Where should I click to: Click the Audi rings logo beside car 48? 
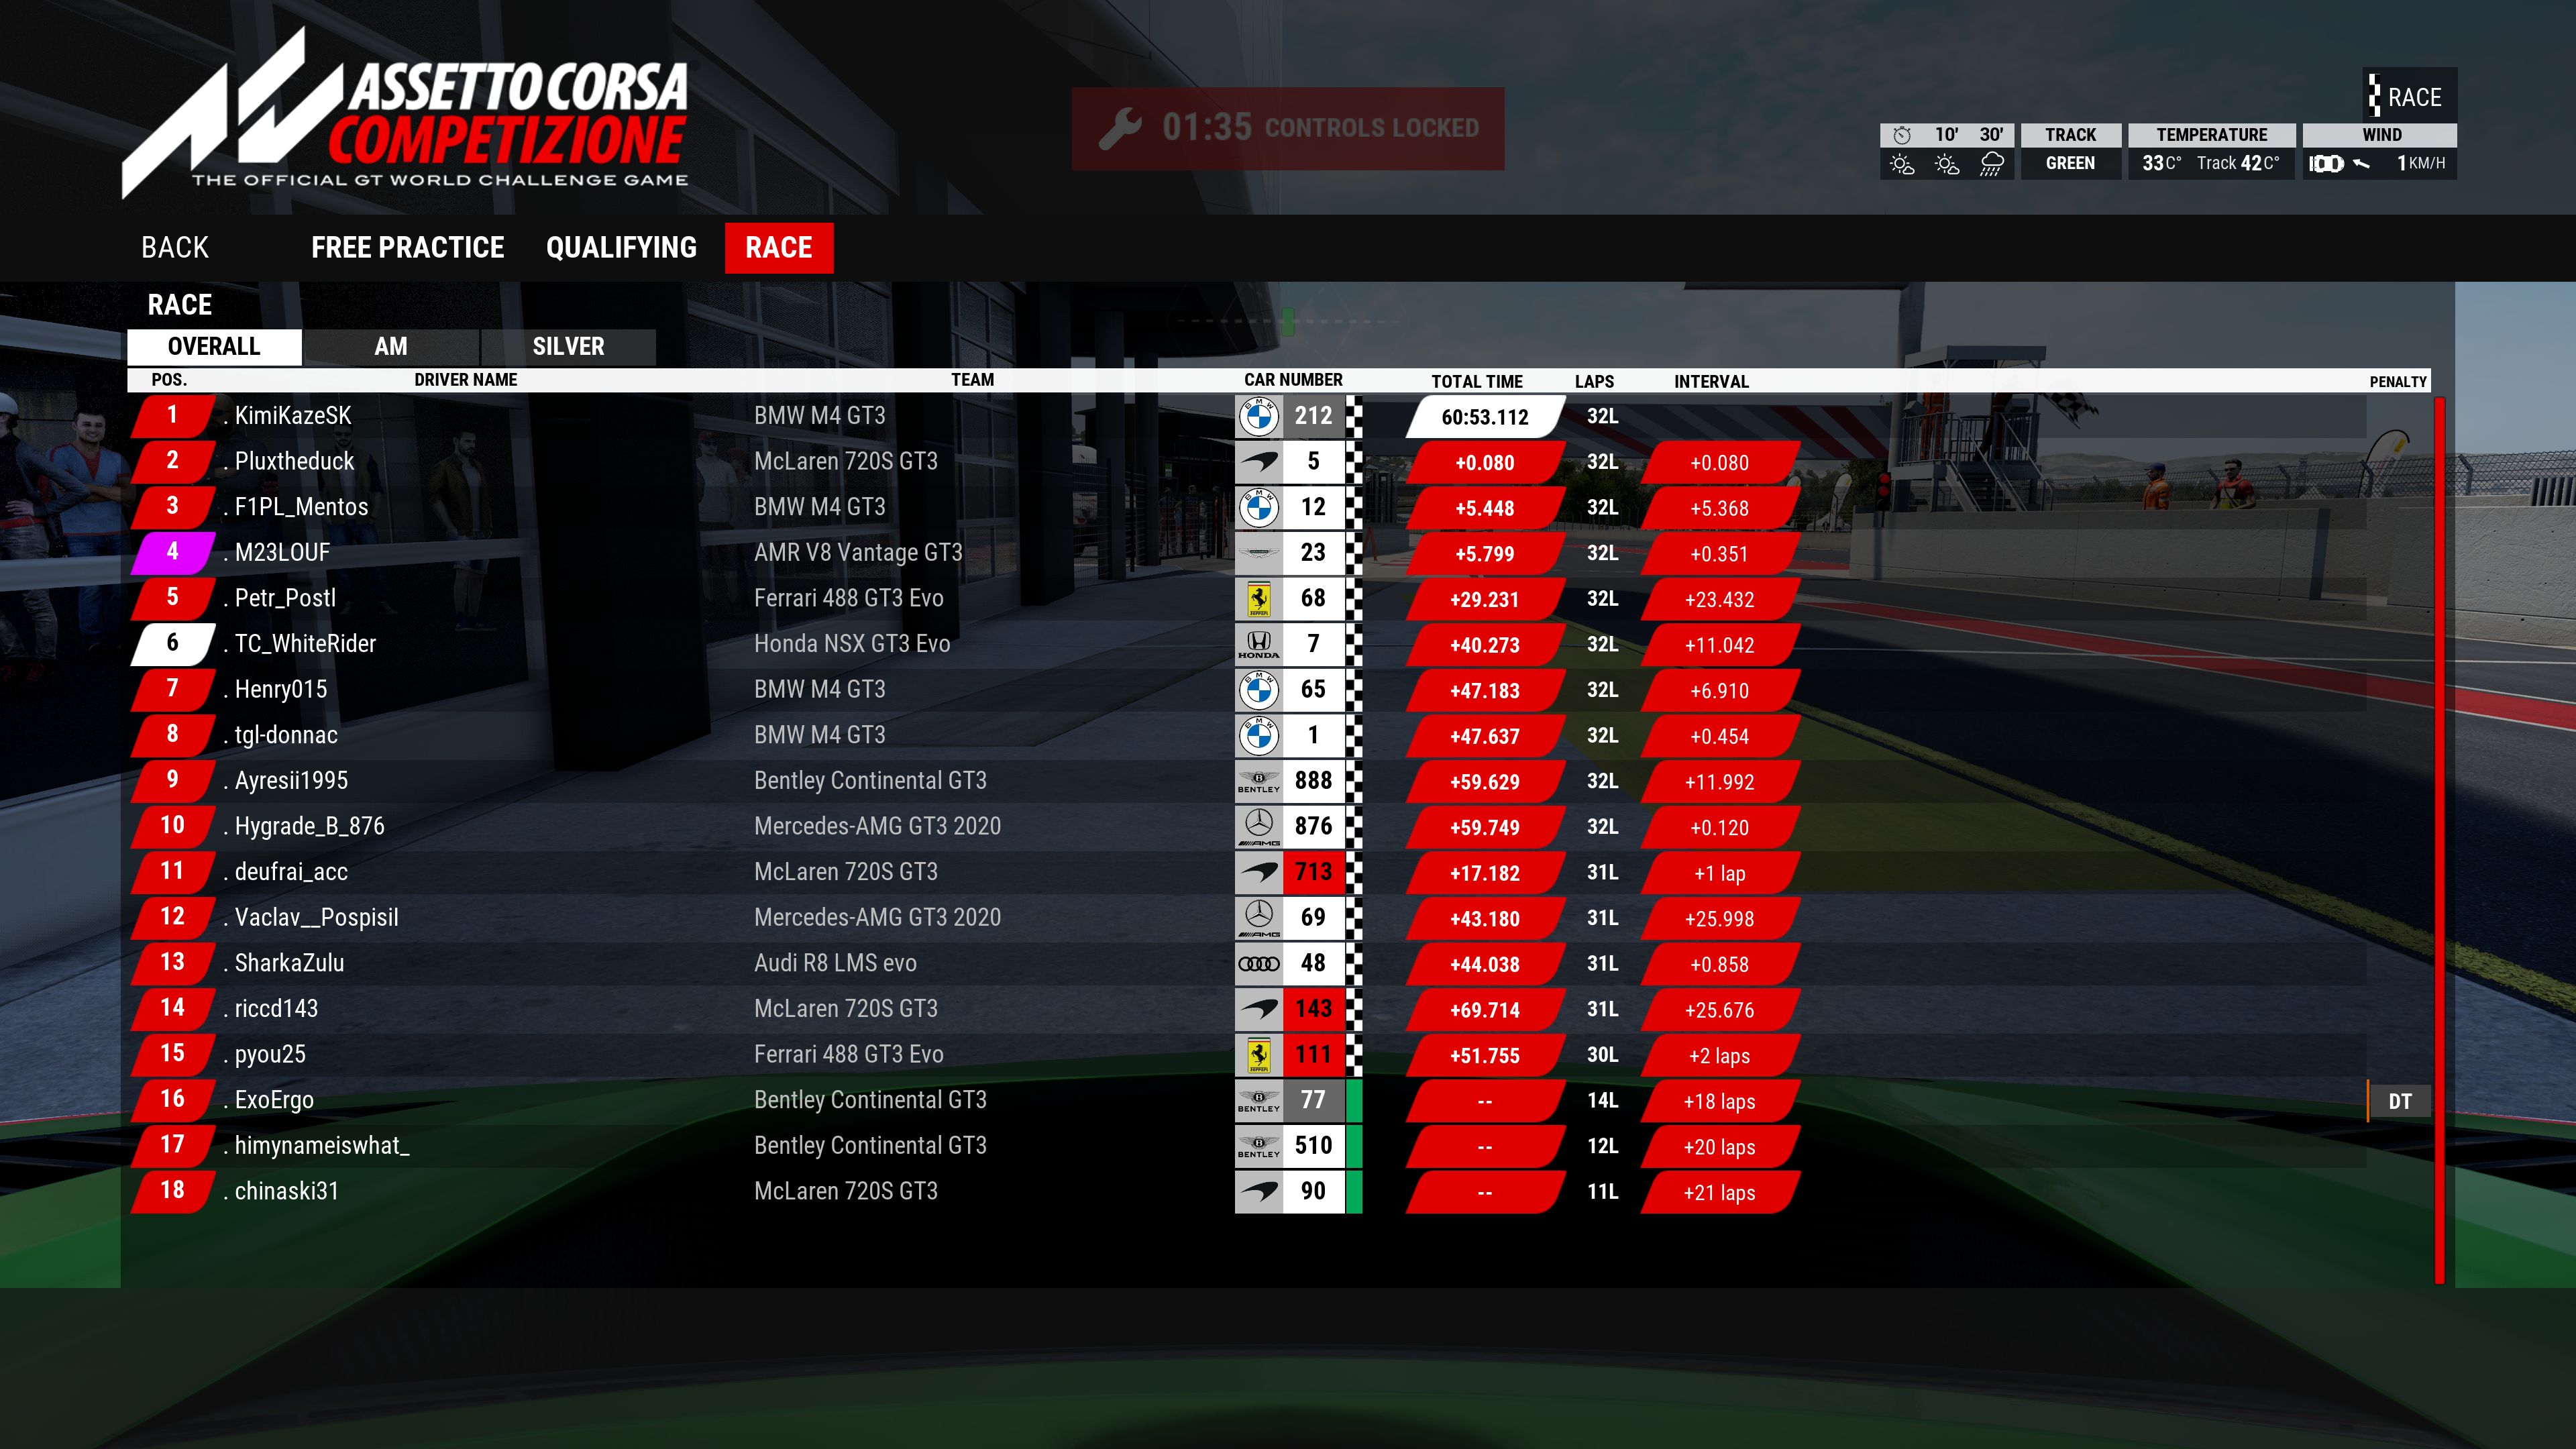click(1259, 964)
